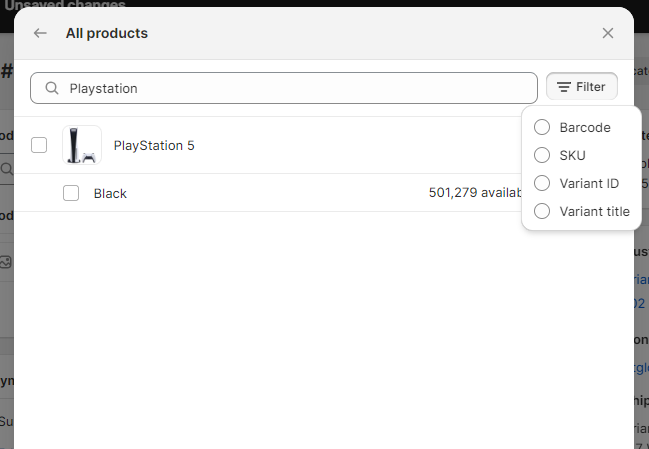Viewport: 649px width, 449px height.
Task: Choose the Variant title radio option
Action: pyautogui.click(x=542, y=211)
